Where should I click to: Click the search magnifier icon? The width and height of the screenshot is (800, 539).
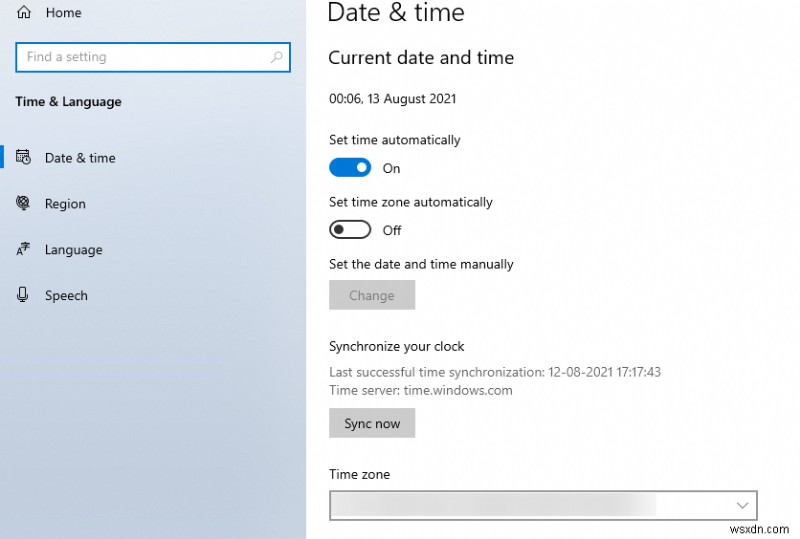pyautogui.click(x=277, y=57)
